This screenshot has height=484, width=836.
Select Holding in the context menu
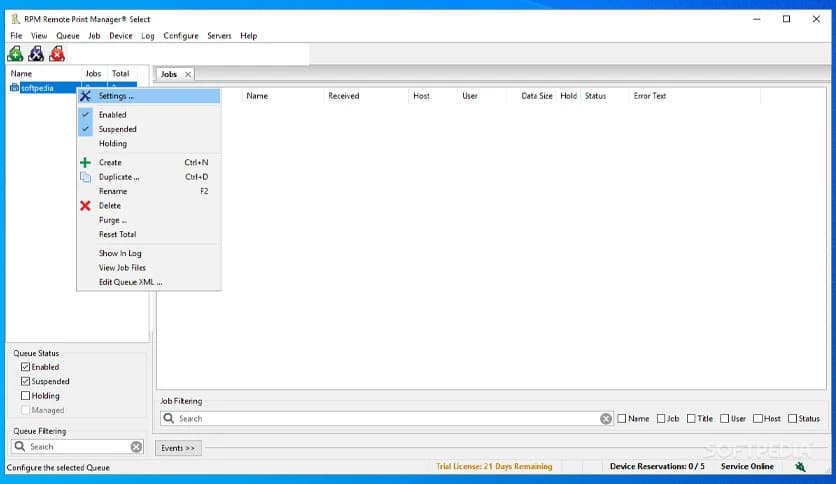[x=149, y=143]
